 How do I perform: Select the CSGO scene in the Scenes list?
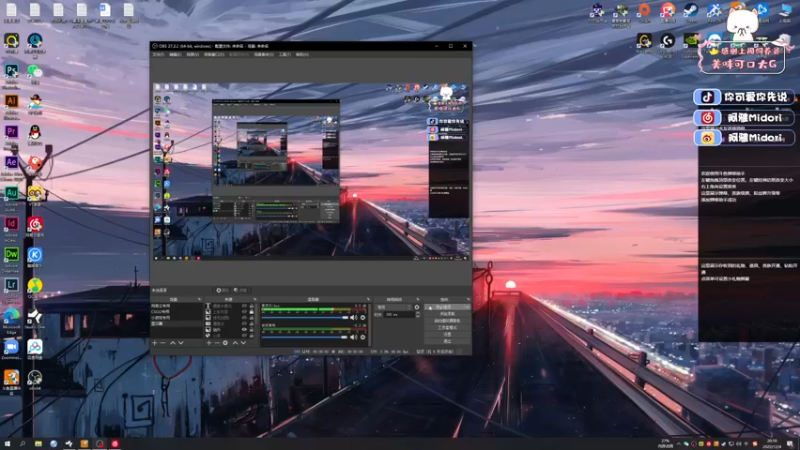[x=176, y=312]
